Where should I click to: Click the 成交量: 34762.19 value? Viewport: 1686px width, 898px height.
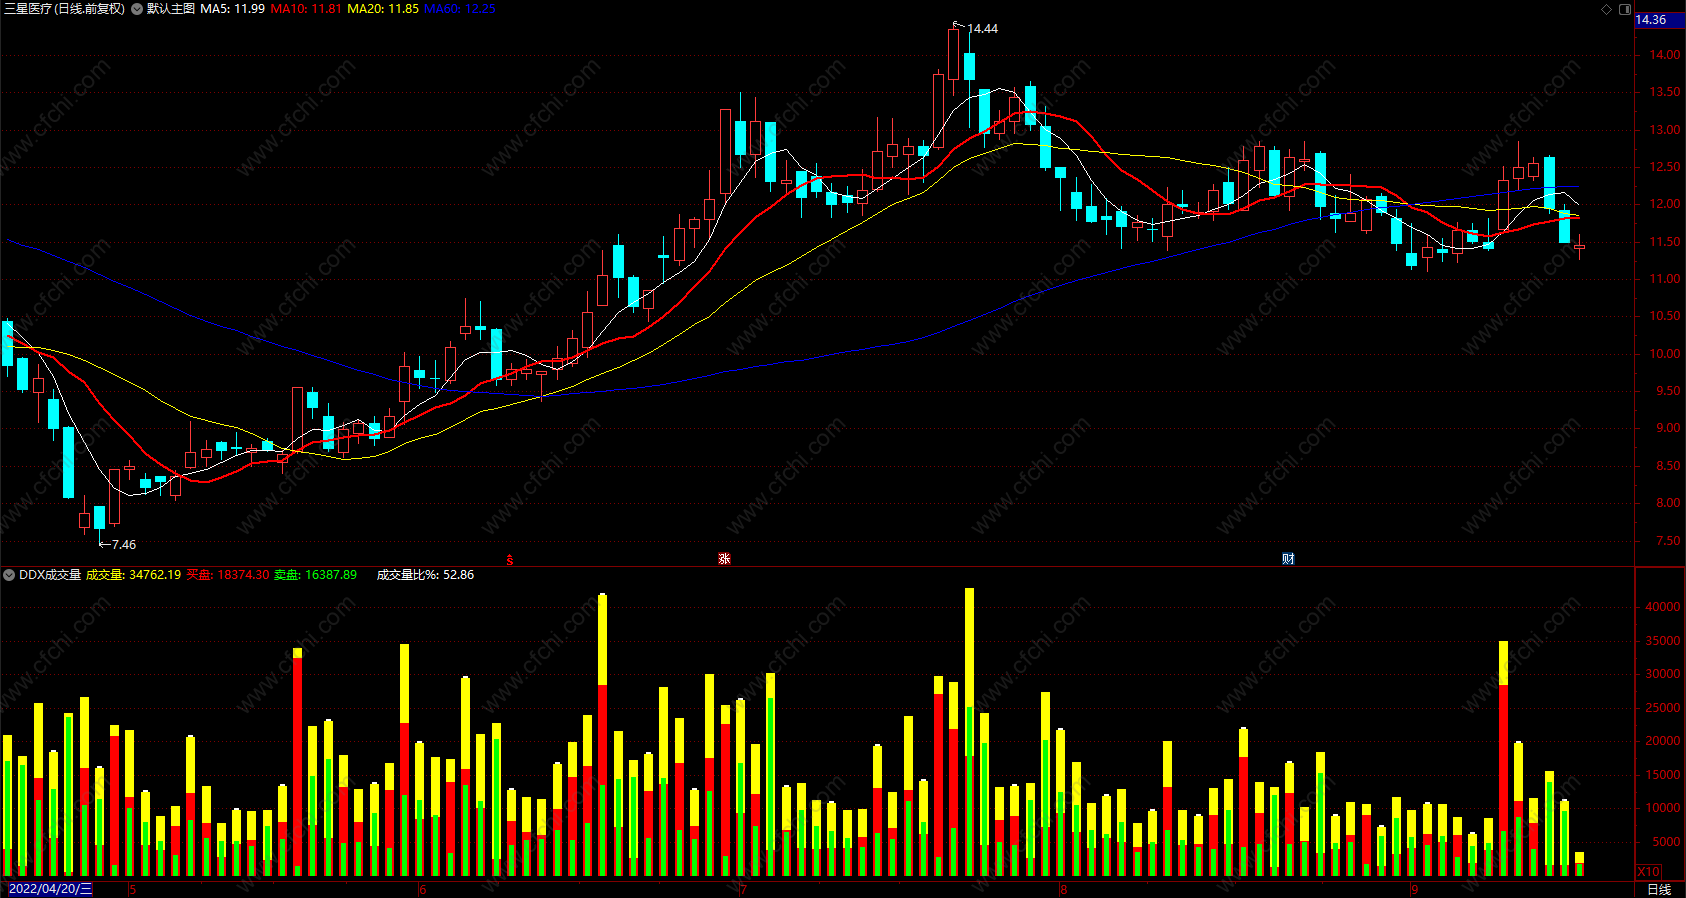[x=134, y=575]
